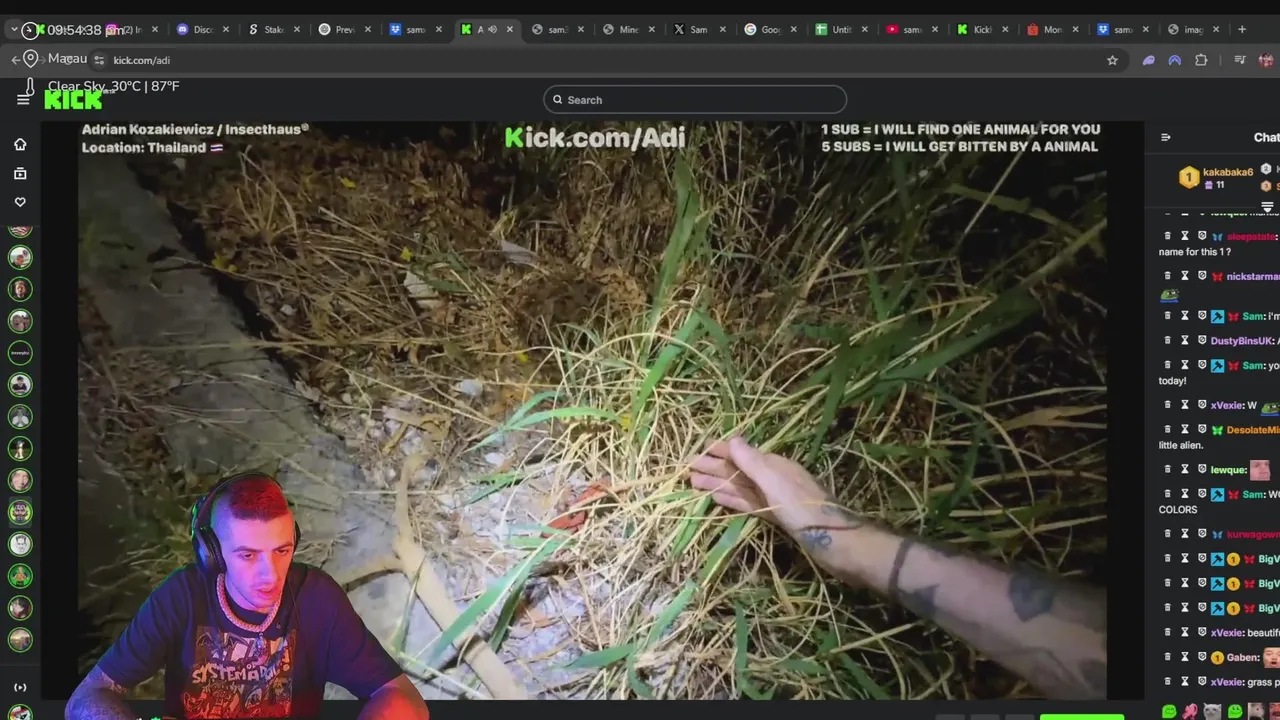The image size is (1280, 720).
Task: Open Gaben username in chat
Action: point(1243,657)
